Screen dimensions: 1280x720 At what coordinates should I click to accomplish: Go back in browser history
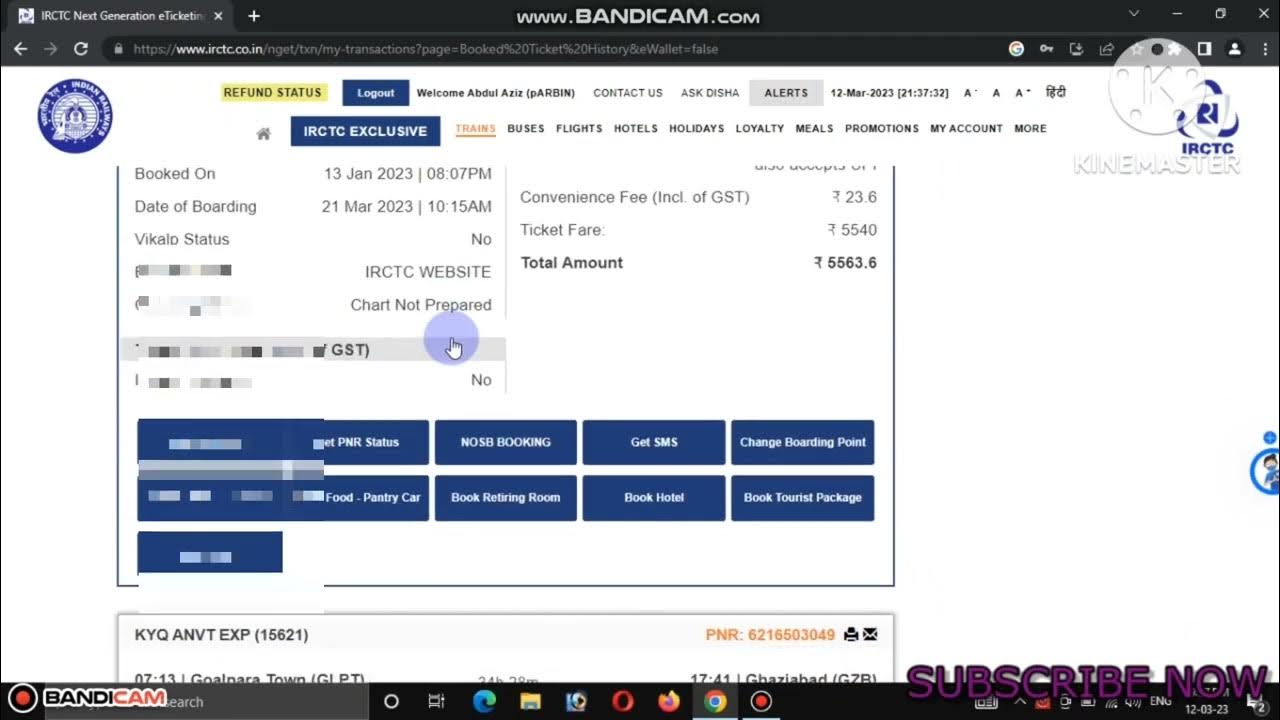coord(21,48)
